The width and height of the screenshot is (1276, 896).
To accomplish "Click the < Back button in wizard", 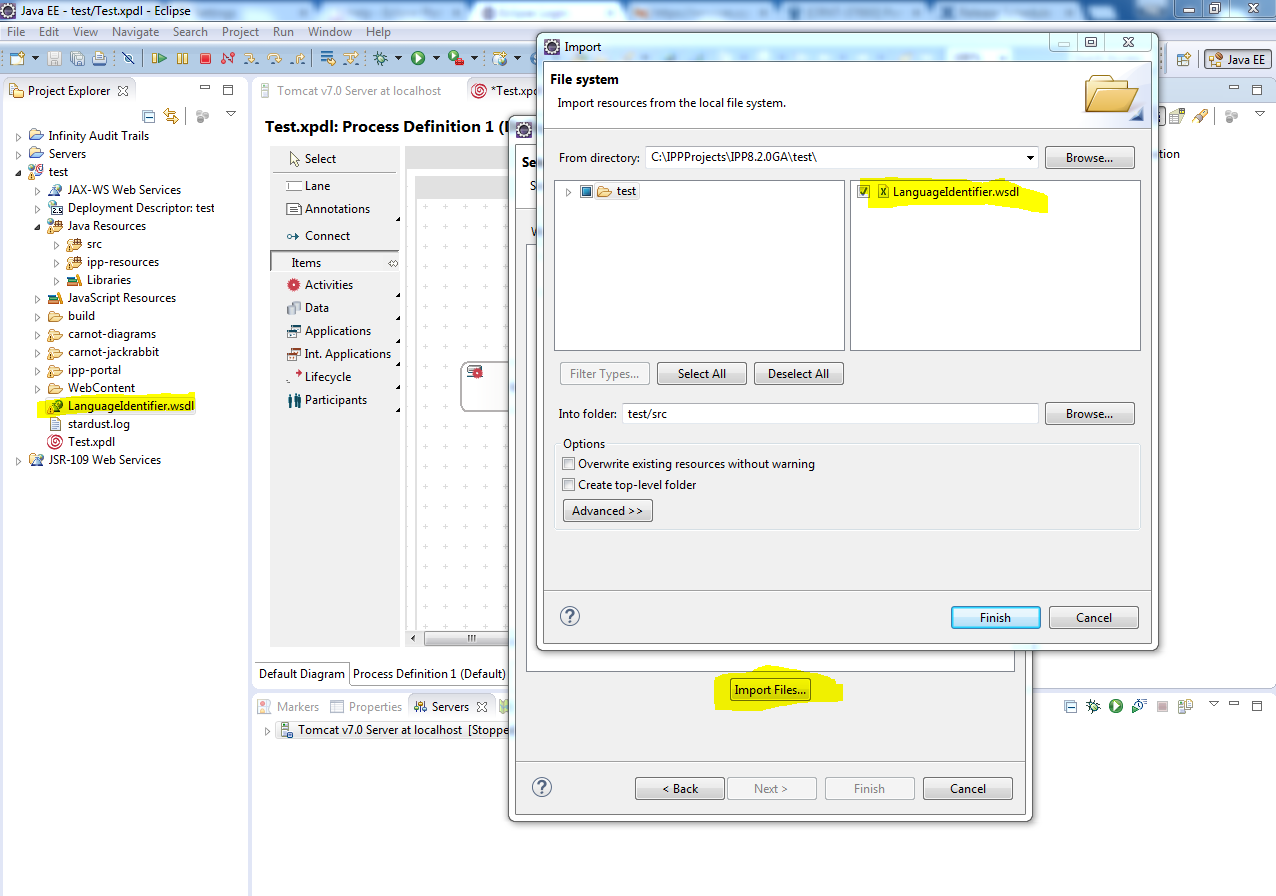I will (x=680, y=789).
